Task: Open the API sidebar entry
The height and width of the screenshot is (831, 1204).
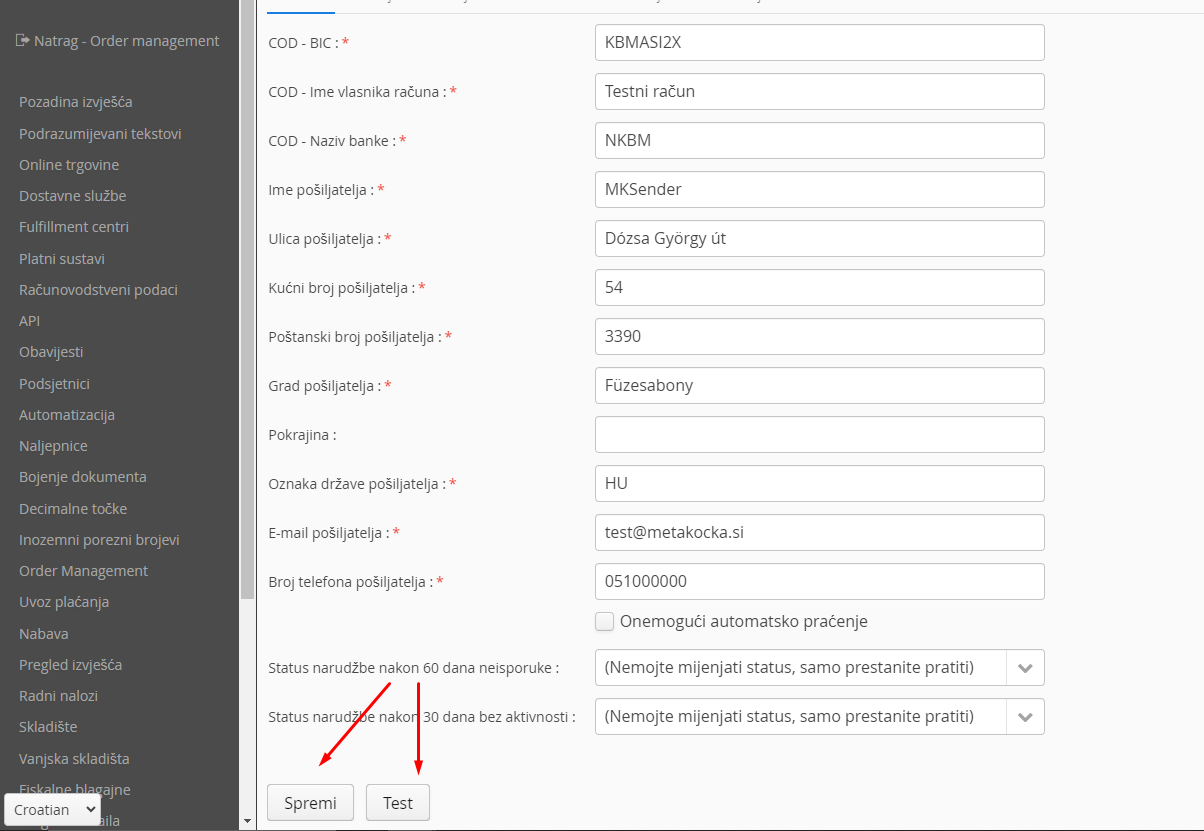Action: (30, 321)
